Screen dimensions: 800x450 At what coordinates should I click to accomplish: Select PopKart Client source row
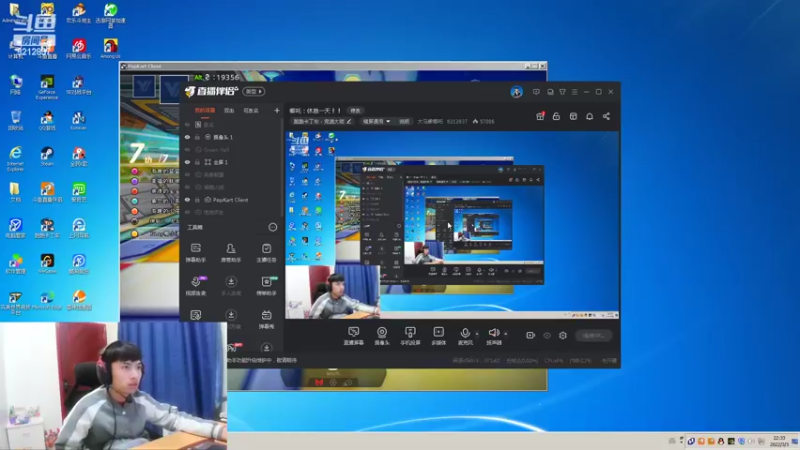click(231, 200)
